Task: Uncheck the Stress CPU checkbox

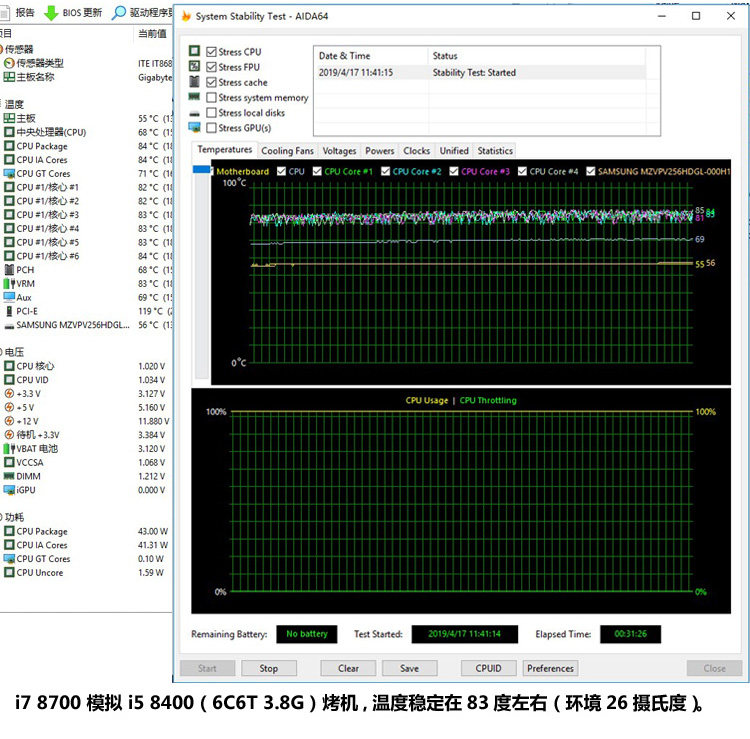Action: click(x=211, y=52)
